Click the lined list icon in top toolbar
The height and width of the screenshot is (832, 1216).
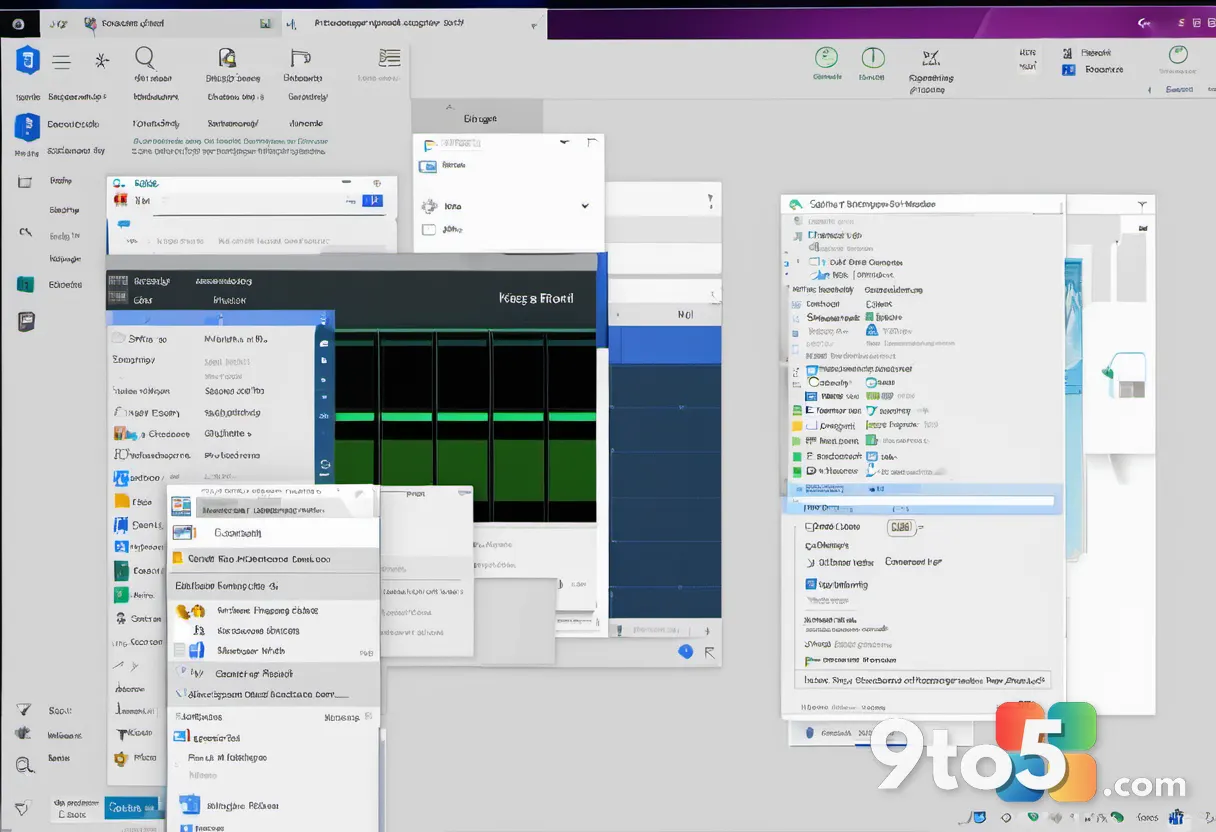388,58
